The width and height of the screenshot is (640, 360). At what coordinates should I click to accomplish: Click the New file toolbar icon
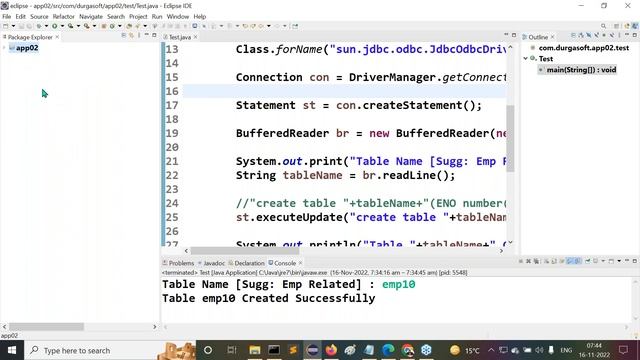[x=6, y=26]
